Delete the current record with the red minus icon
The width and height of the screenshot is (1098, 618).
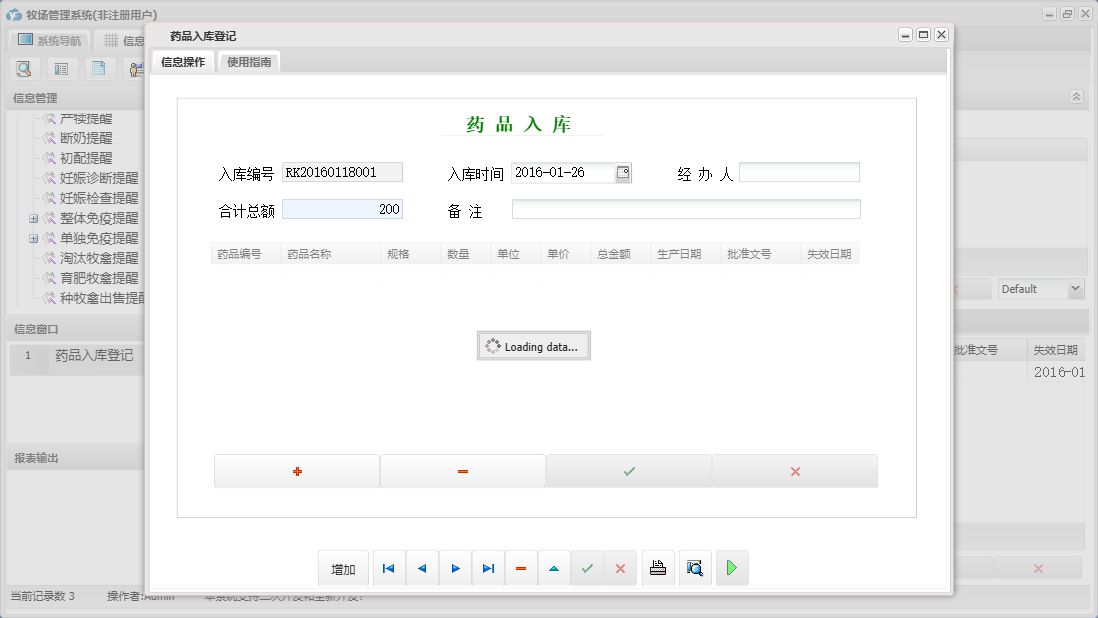coord(521,568)
